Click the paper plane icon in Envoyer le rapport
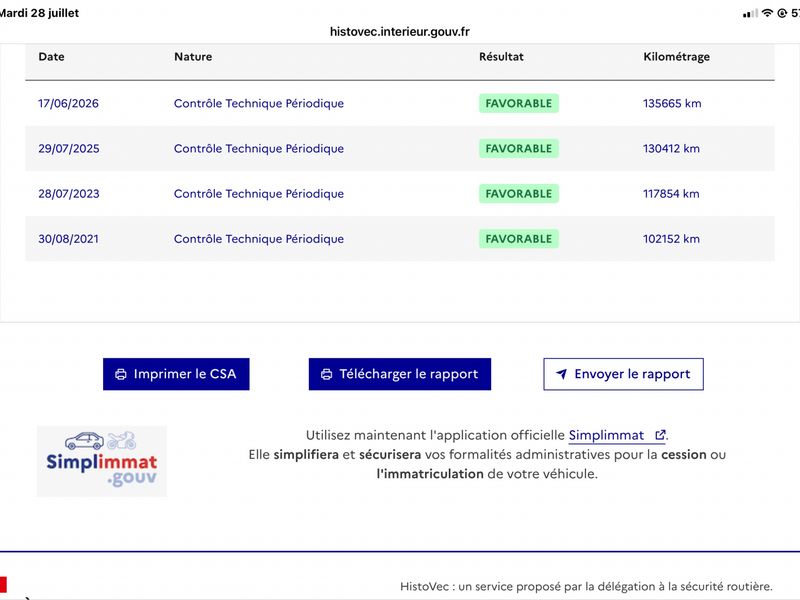This screenshot has width=800, height=600. 561,374
